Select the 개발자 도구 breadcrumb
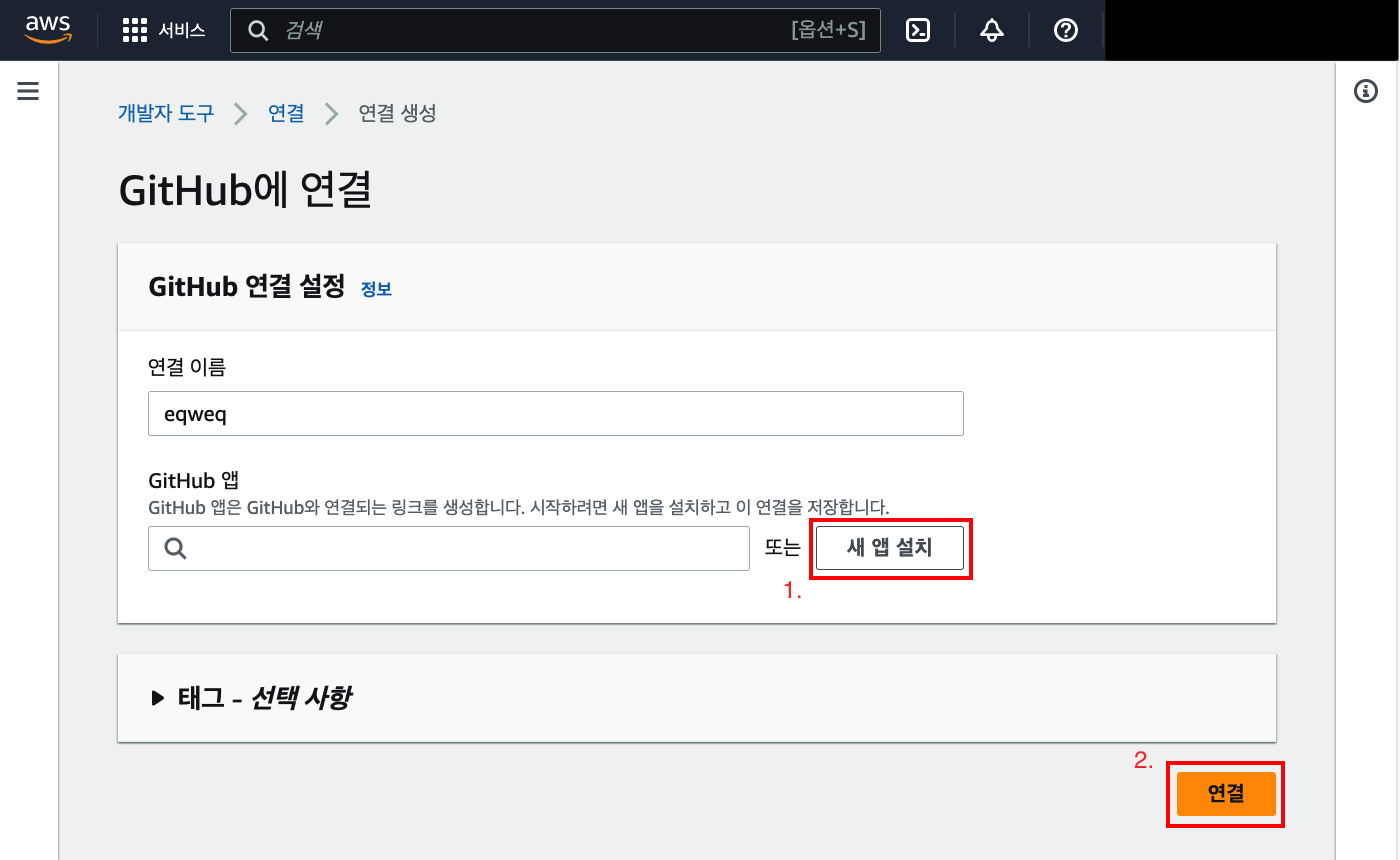The image size is (1400, 860). click(166, 113)
